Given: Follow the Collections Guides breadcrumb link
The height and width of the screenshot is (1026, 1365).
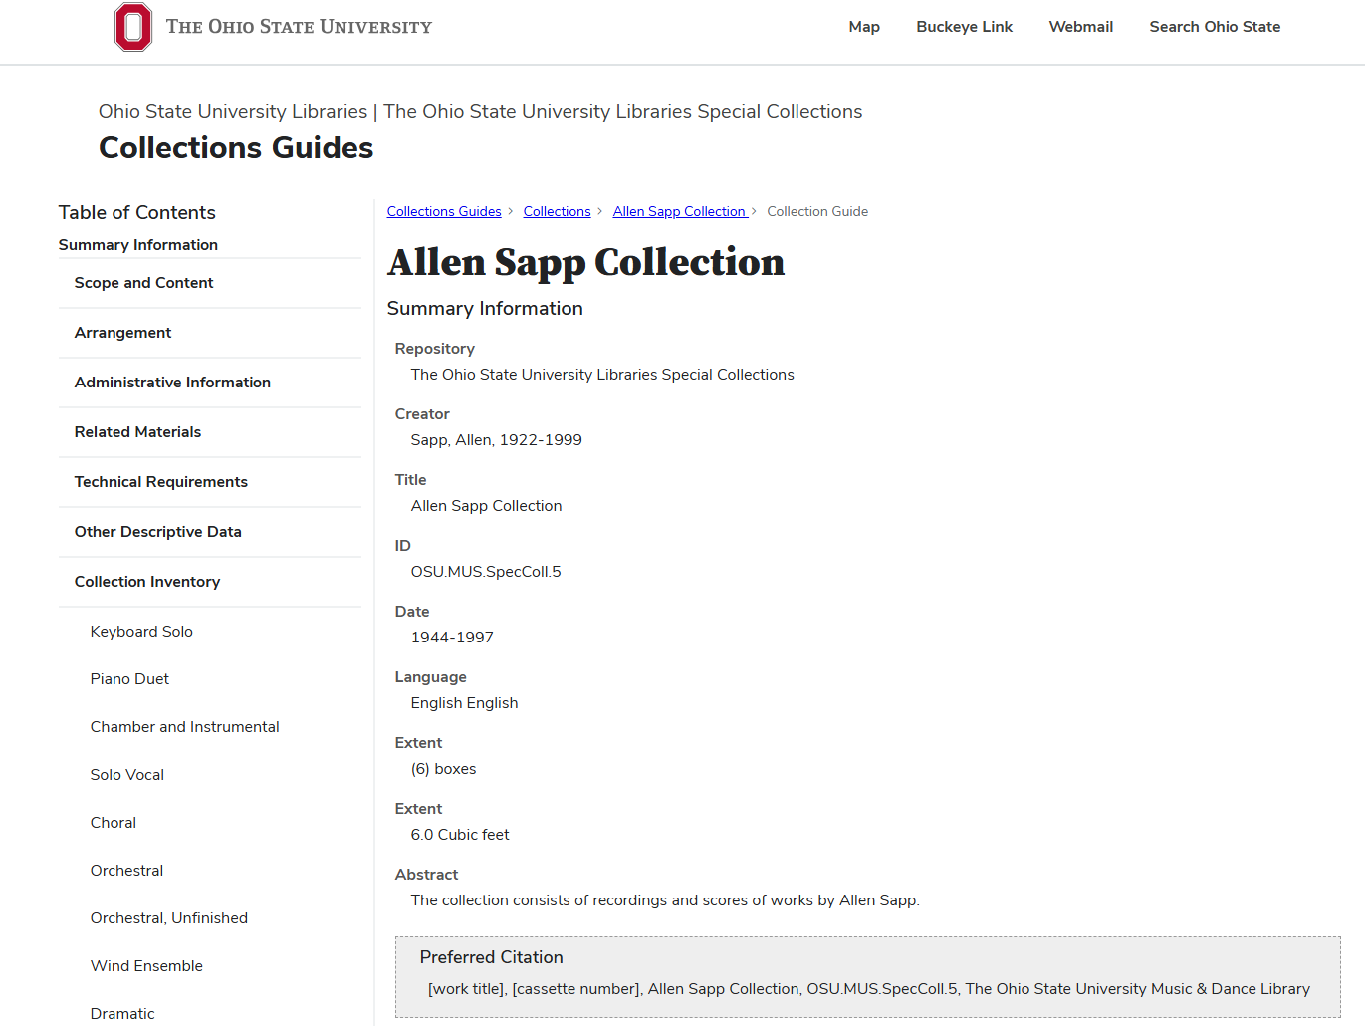Looking at the screenshot, I should 444,211.
